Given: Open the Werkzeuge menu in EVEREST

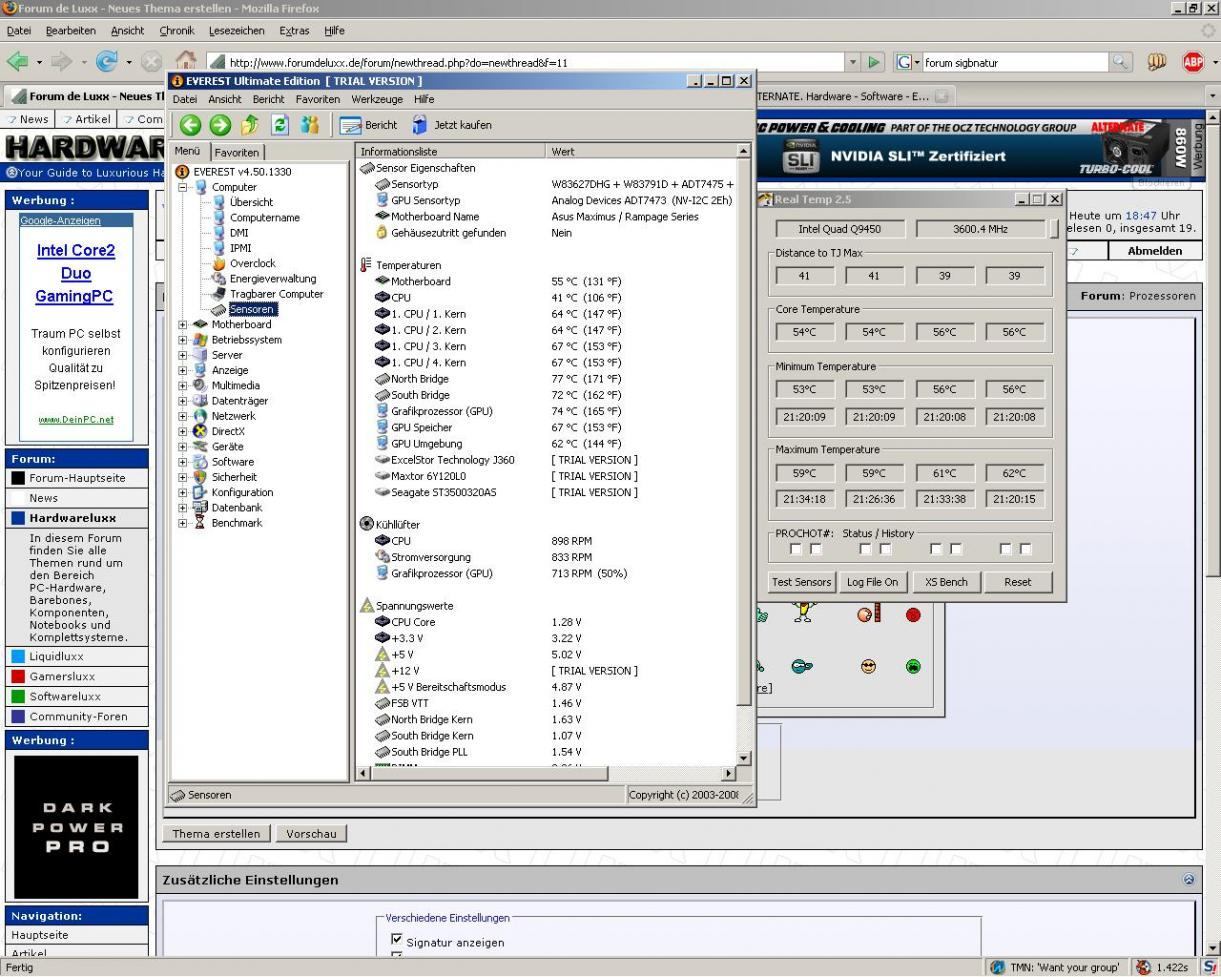Looking at the screenshot, I should click(377, 99).
